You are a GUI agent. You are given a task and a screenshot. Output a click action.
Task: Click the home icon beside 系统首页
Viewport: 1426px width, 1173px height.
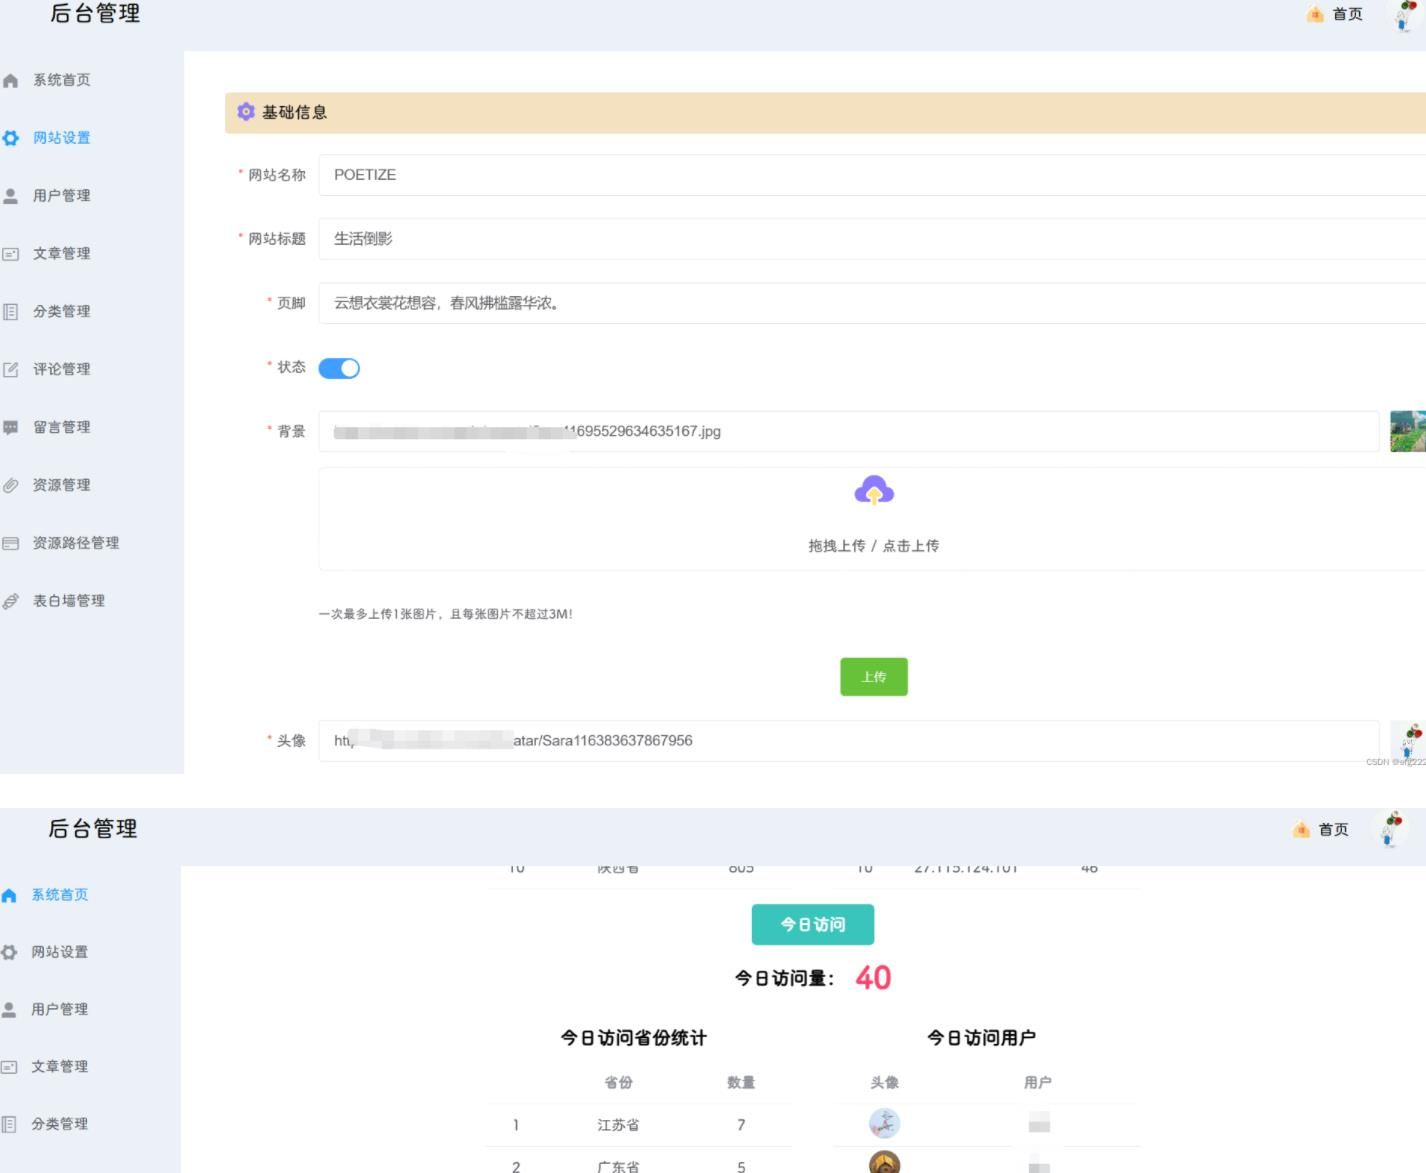[11, 79]
